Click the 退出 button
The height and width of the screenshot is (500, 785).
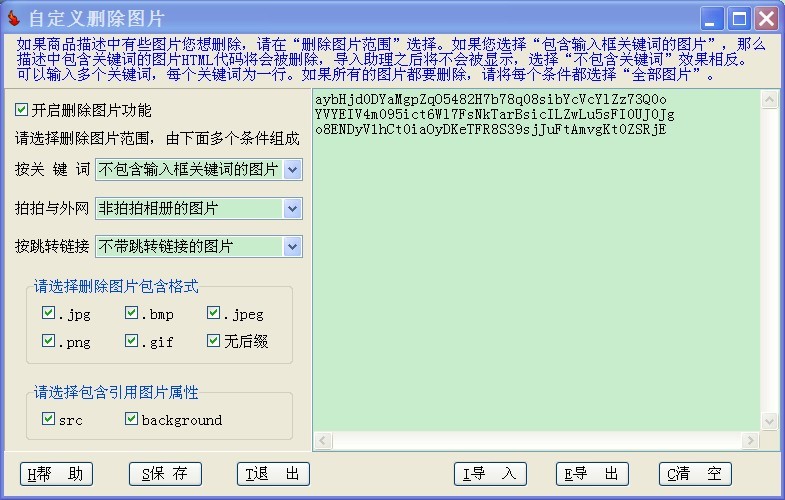pos(273,474)
